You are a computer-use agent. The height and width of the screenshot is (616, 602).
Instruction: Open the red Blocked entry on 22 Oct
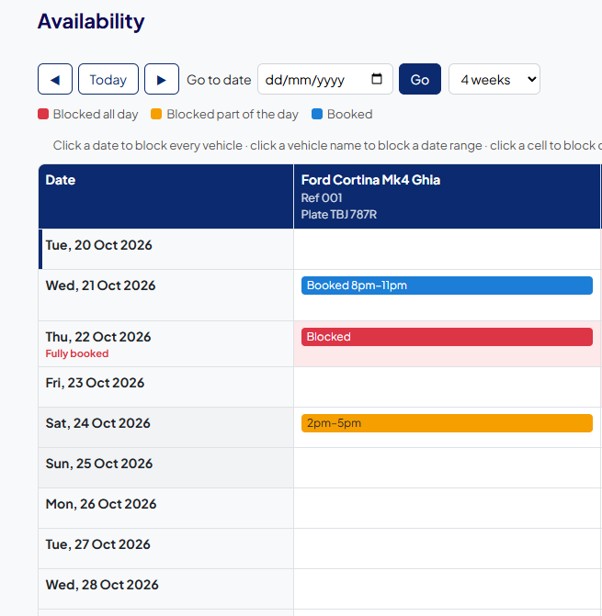(x=447, y=337)
